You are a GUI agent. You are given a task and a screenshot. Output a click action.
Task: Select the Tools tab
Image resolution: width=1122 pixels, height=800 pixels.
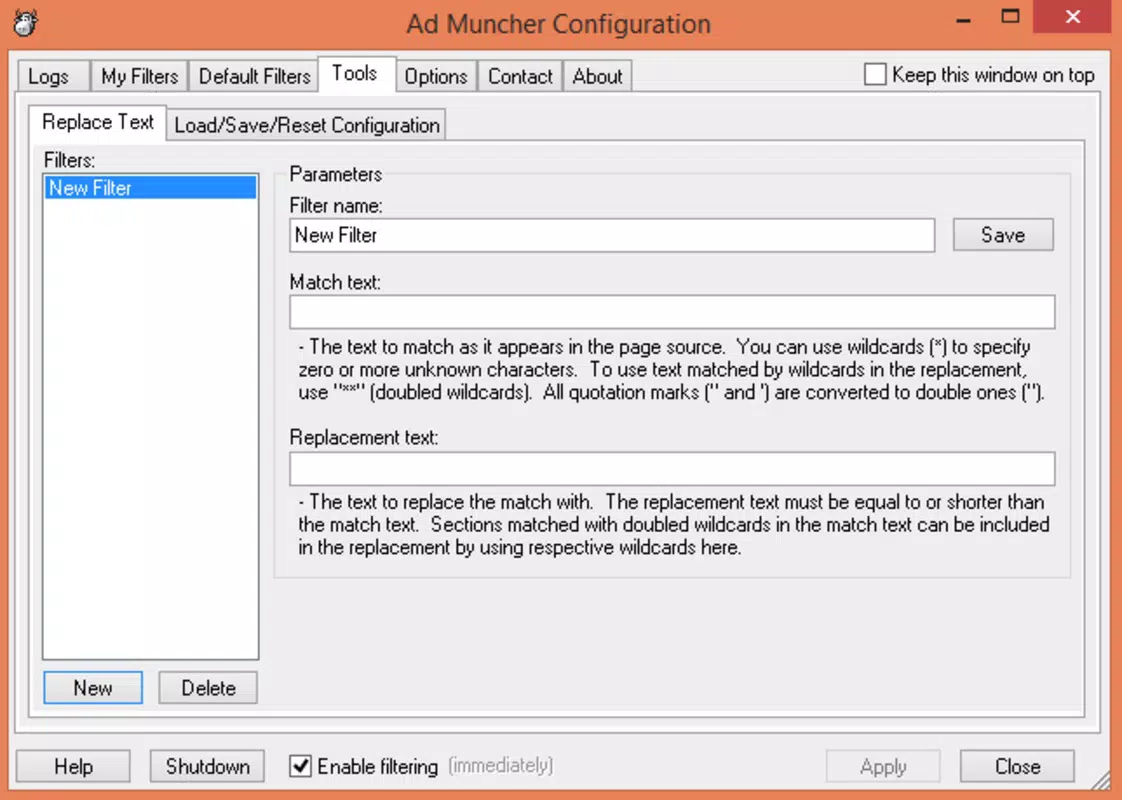click(356, 74)
